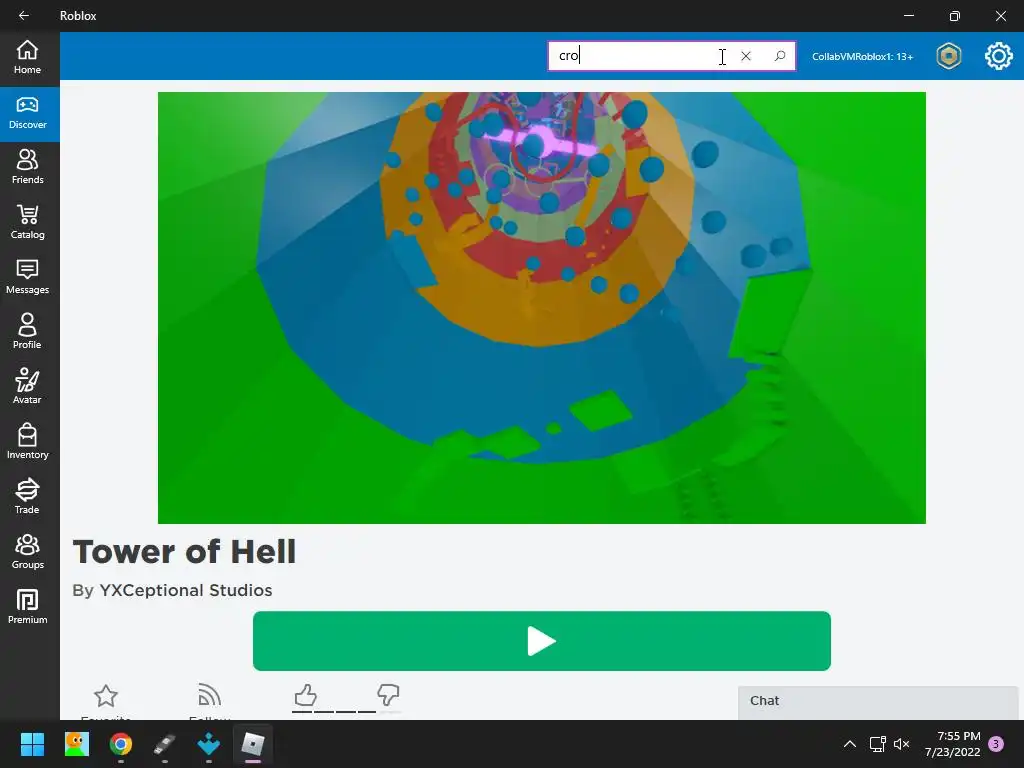Open the CollabVMRoblox1 account label
This screenshot has height=768, width=1024.
862,57
